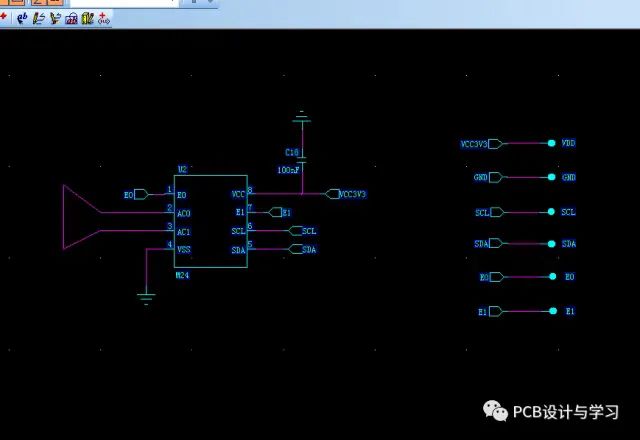
Task: Click the cyan SDA test point dot
Action: [x=551, y=244]
